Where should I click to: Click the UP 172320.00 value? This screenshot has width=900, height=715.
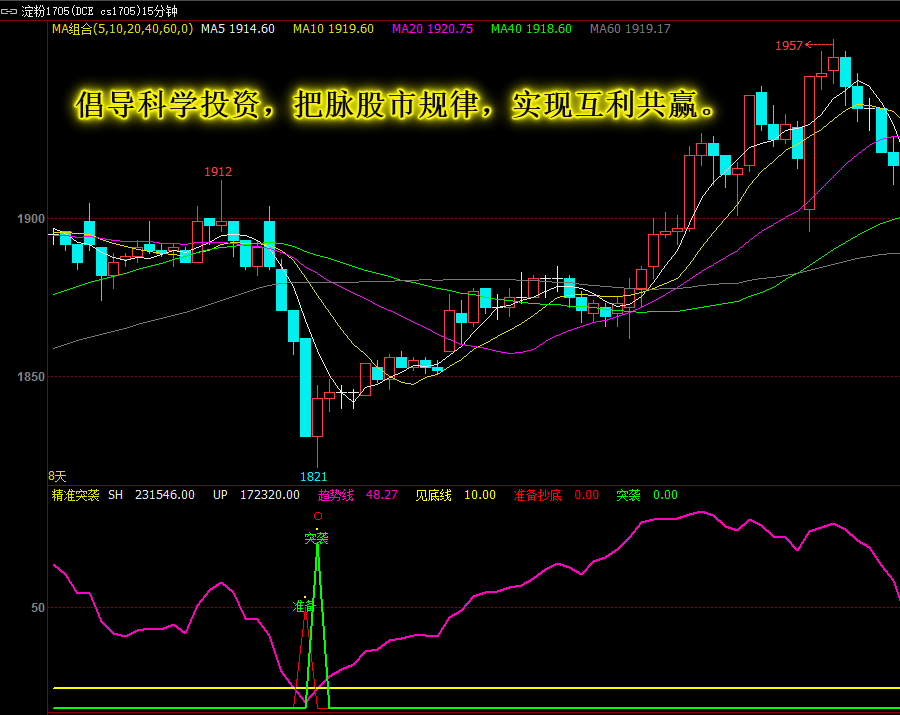(256, 495)
